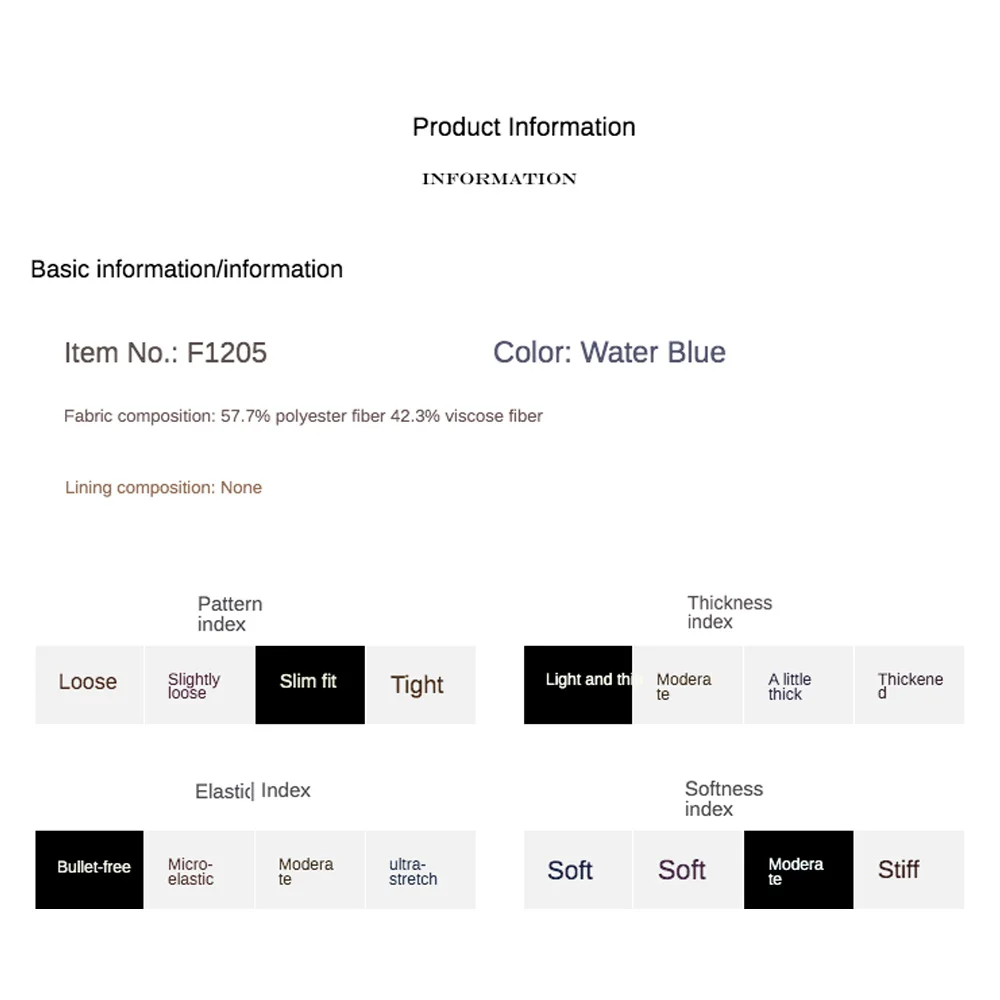The width and height of the screenshot is (1000, 1000).
Task: Click the Lining composition: None text
Action: coord(163,487)
